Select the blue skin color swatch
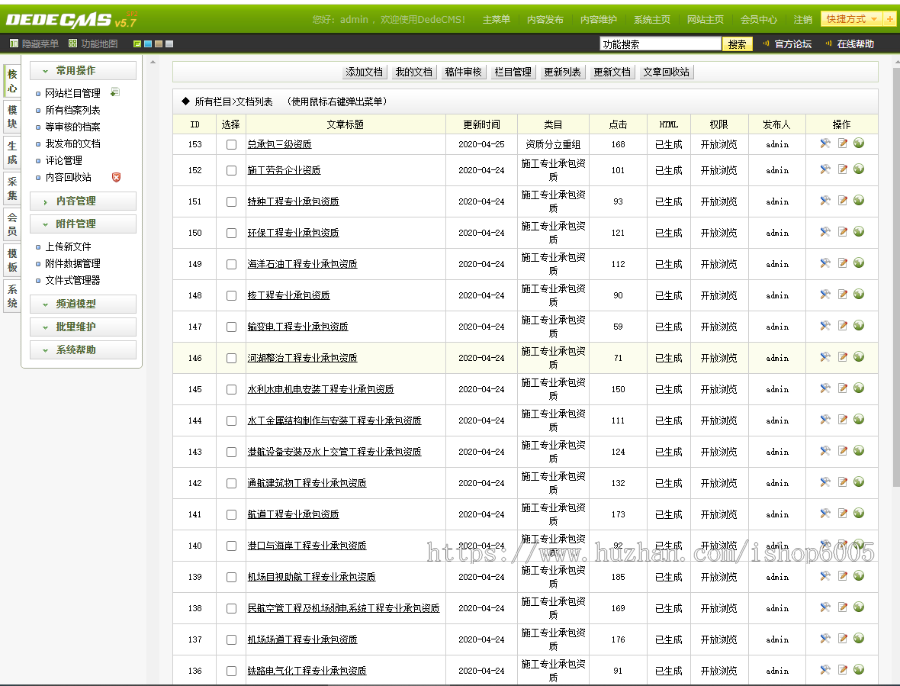The width and height of the screenshot is (900, 686). [148, 44]
